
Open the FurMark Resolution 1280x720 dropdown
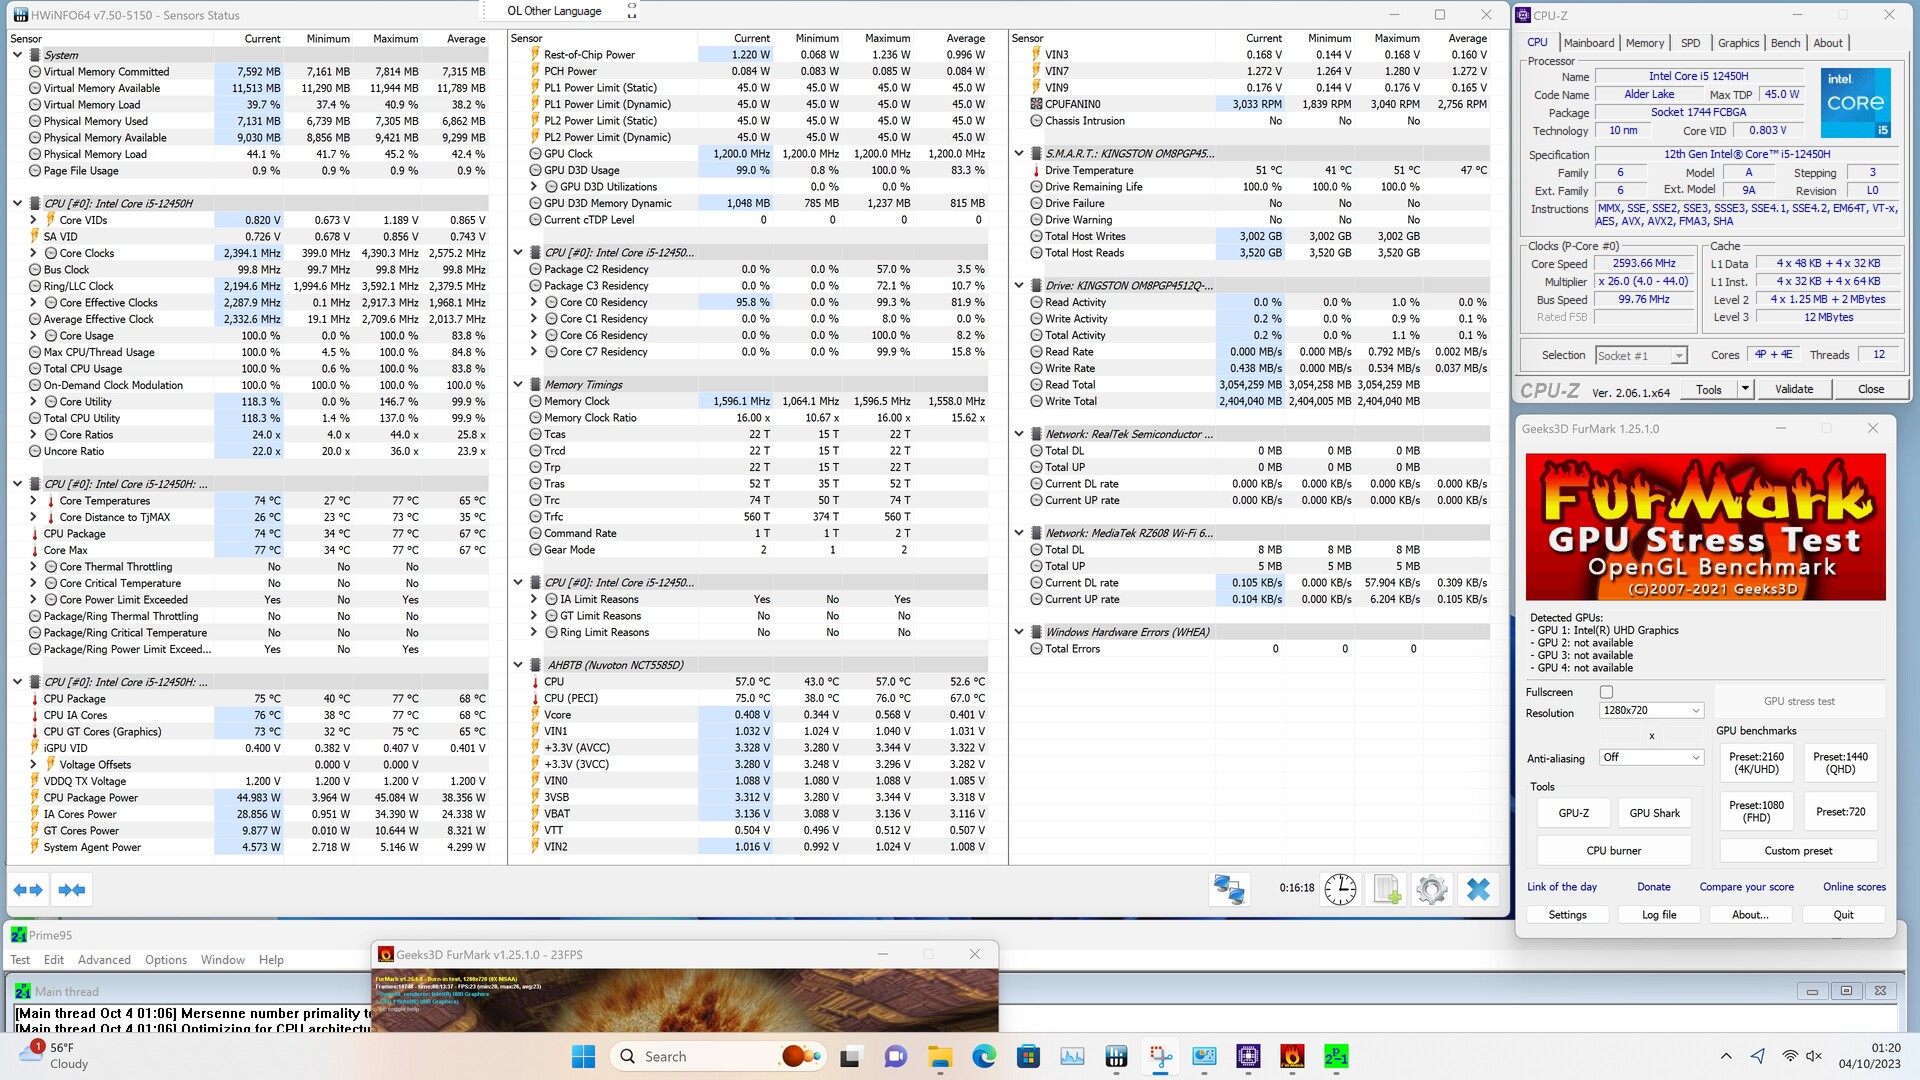pyautogui.click(x=1651, y=710)
